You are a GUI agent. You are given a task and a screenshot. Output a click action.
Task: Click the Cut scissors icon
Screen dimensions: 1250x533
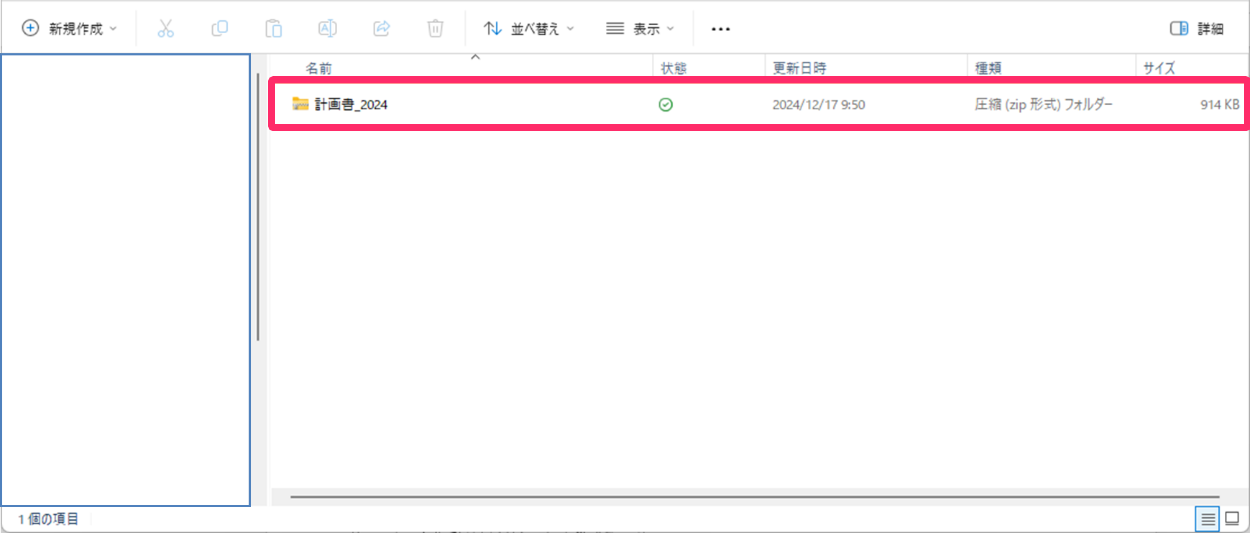(x=166, y=29)
